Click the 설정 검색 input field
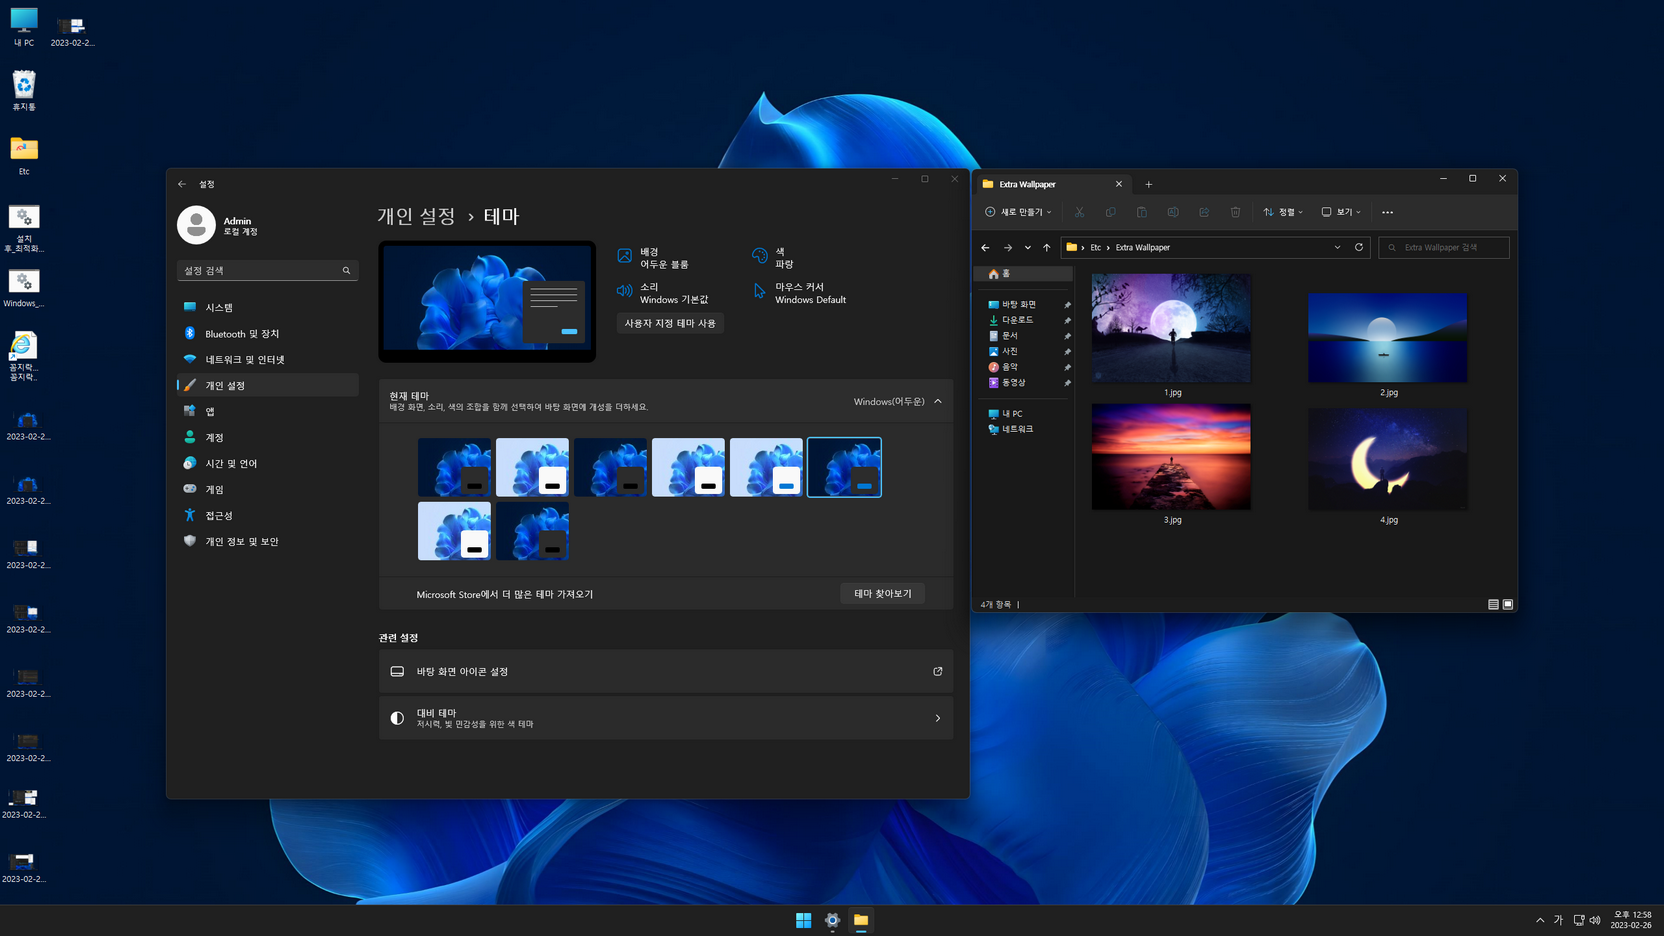This screenshot has height=936, width=1664. click(267, 270)
